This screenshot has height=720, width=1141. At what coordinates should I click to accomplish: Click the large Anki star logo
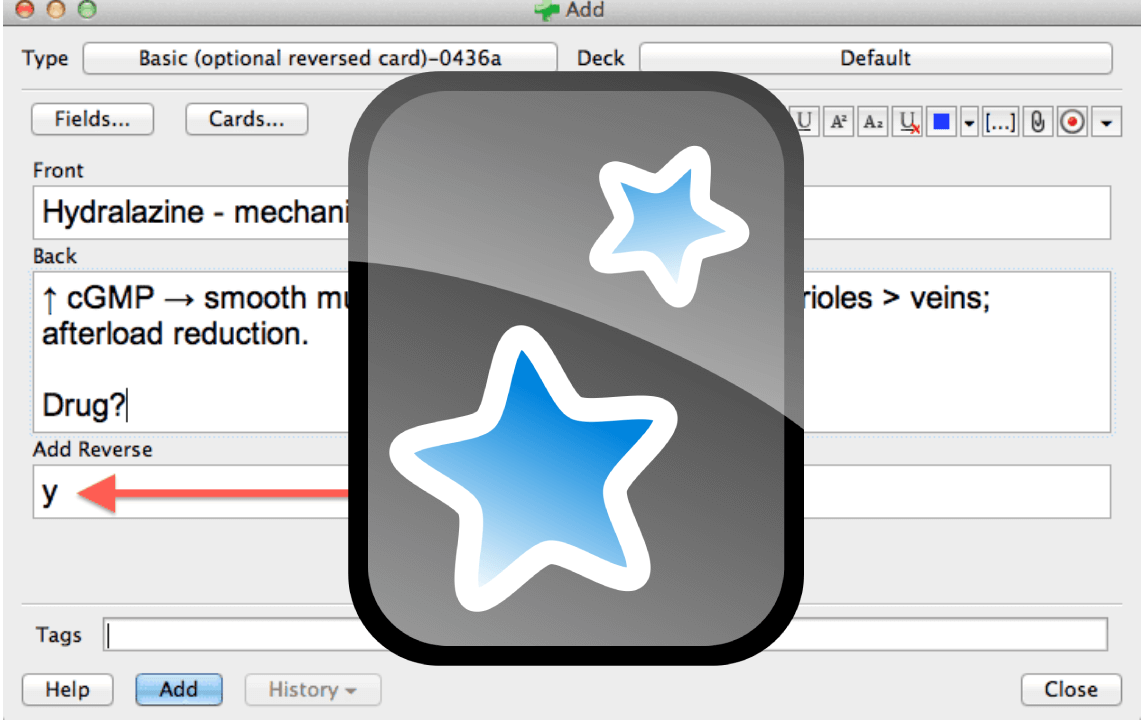576,368
